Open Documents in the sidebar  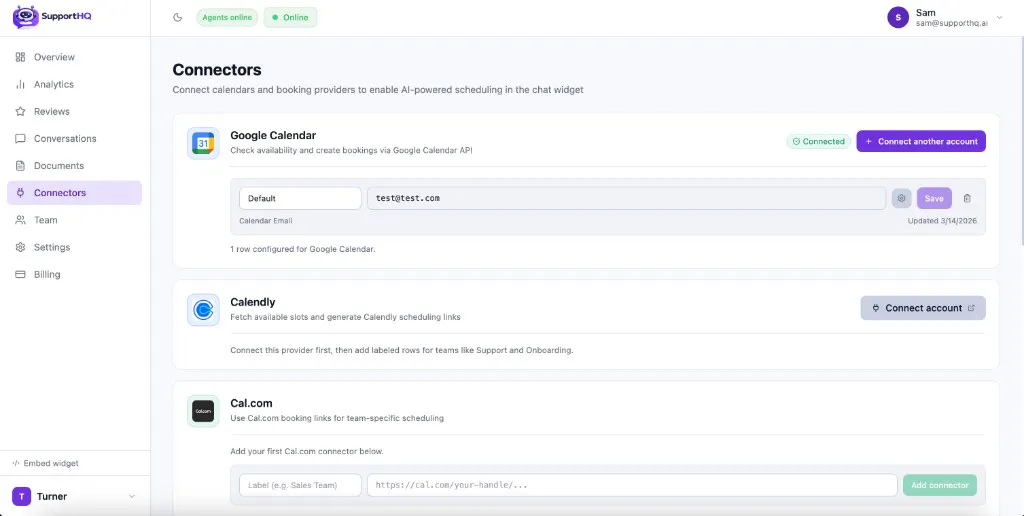[74, 165]
